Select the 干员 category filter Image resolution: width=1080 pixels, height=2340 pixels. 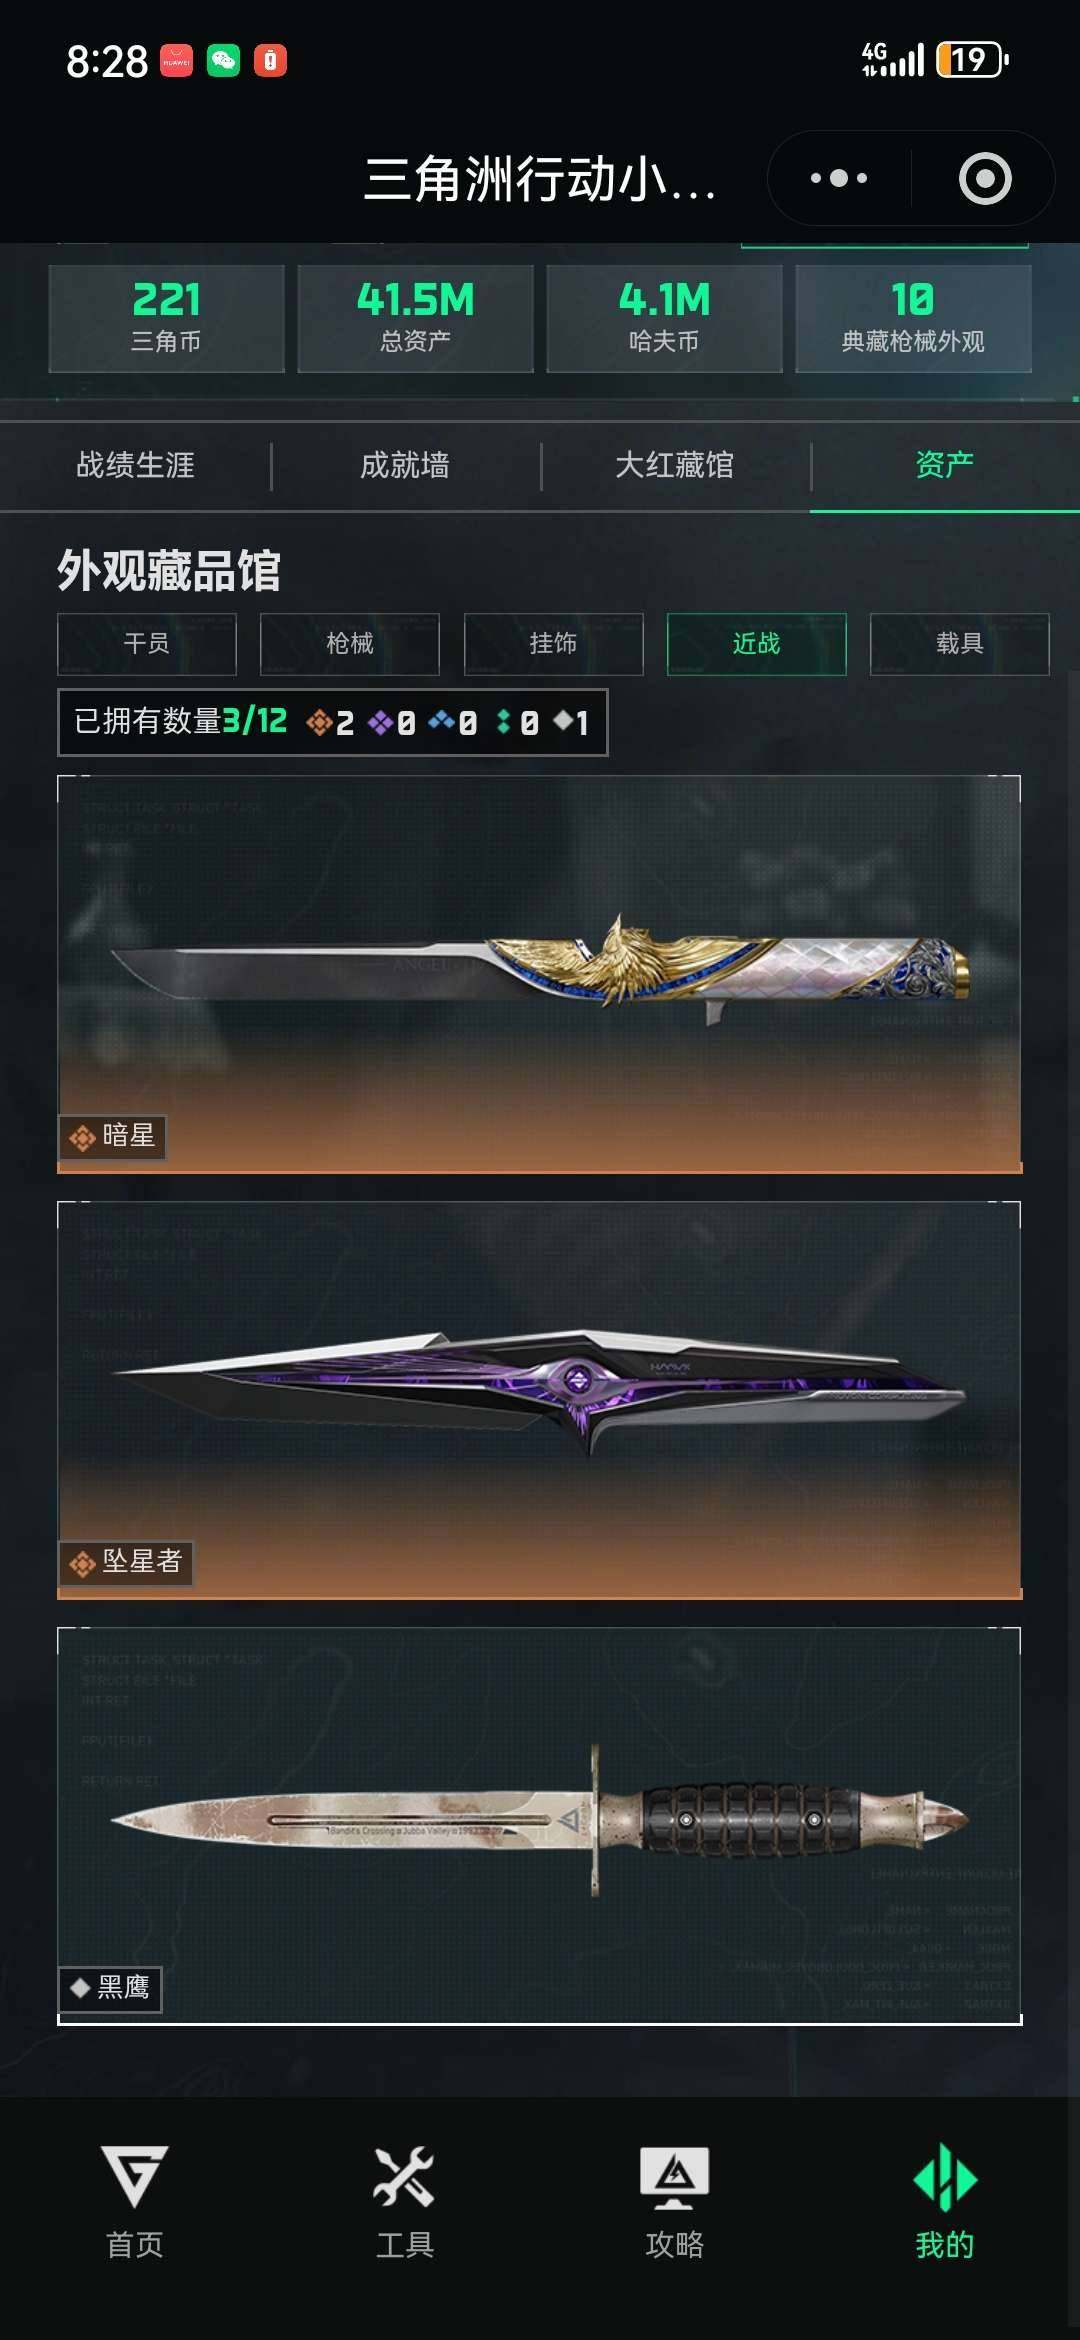tap(147, 644)
